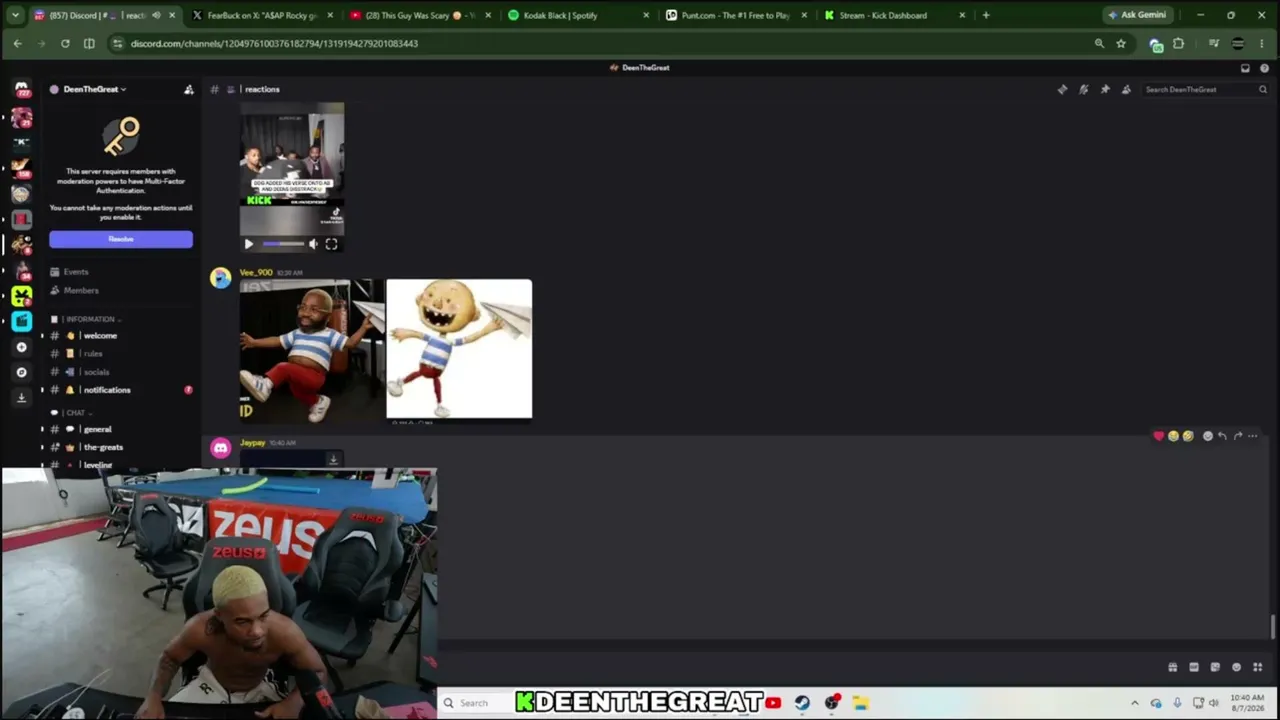
Task: Switch to This Guy Was Scary YouTube tab
Action: click(420, 15)
